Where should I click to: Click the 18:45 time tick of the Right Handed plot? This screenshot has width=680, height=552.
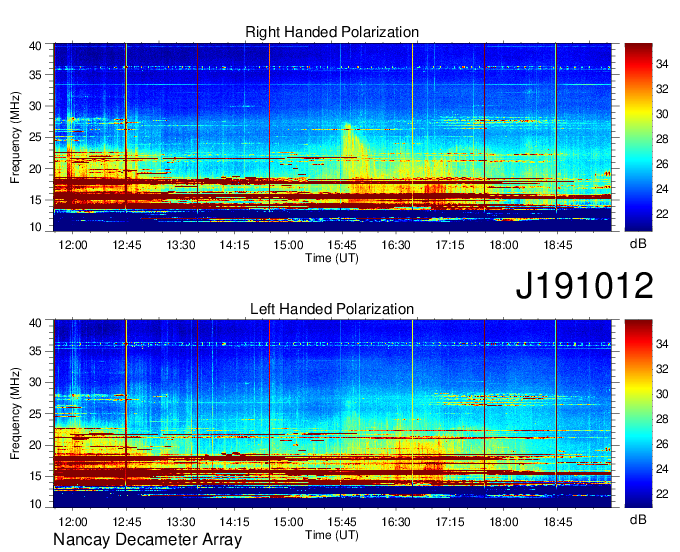(558, 245)
